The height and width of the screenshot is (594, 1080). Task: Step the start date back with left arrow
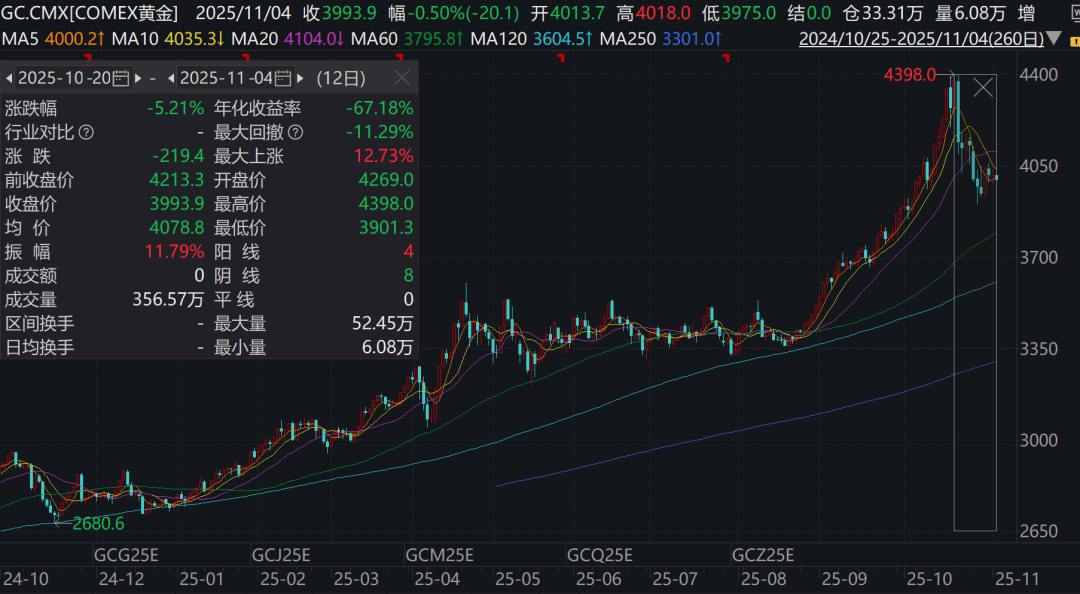(x=9, y=77)
